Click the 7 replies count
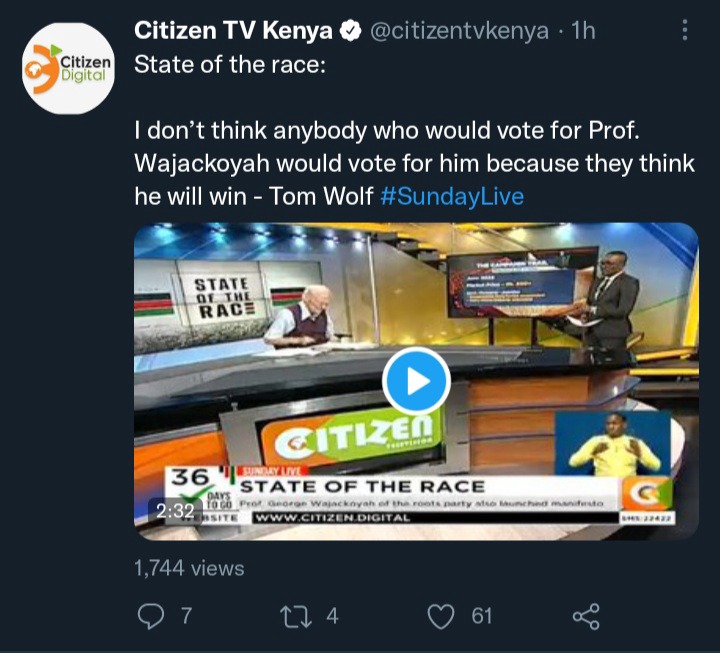Screen dimensions: 720x653 [186, 616]
